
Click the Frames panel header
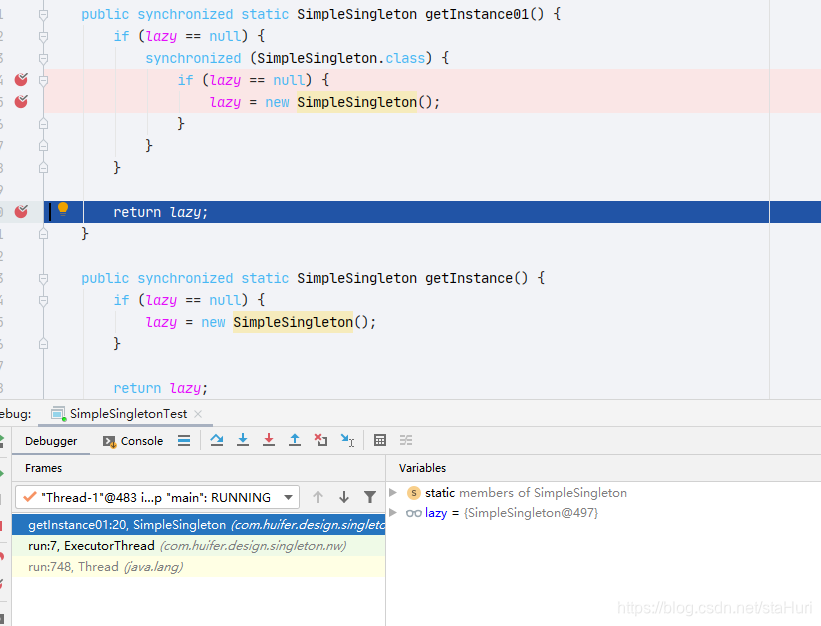coord(43,468)
